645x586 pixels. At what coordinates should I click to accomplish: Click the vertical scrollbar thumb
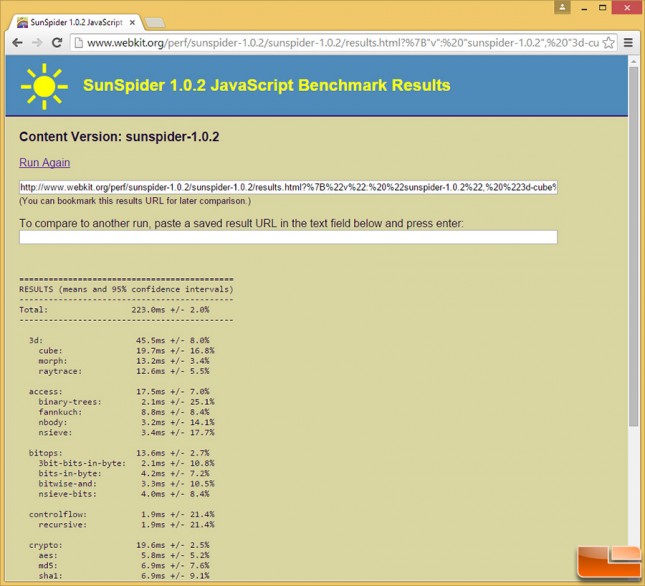(633, 246)
